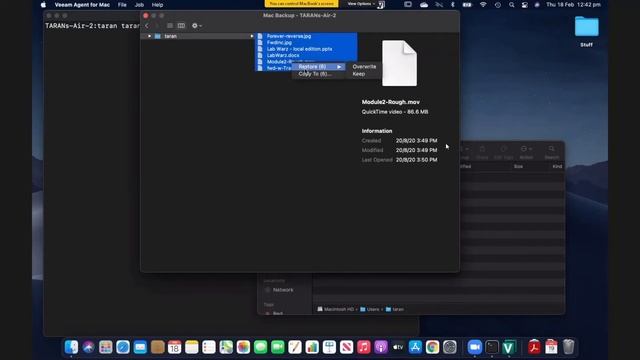Click Search in the Finder window toolbar
Viewport: 640px width, 360px height.
tap(552, 153)
